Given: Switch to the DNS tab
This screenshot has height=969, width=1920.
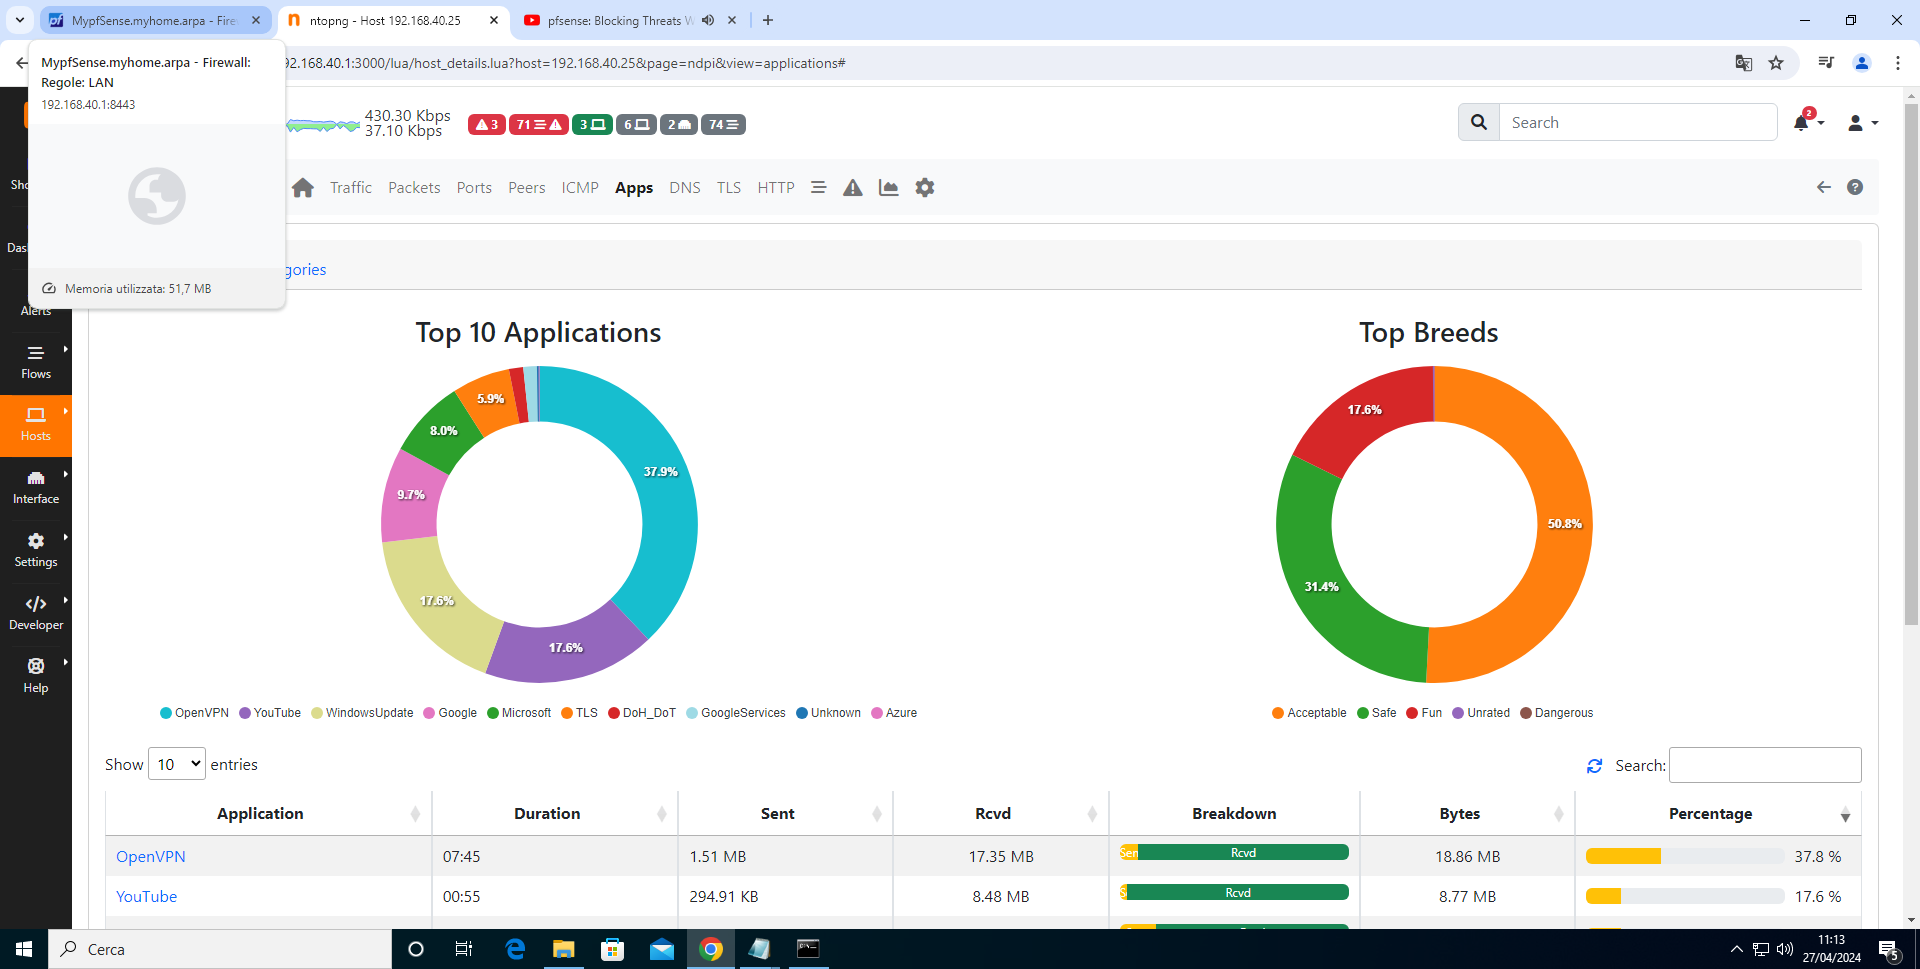Looking at the screenshot, I should click(x=685, y=187).
